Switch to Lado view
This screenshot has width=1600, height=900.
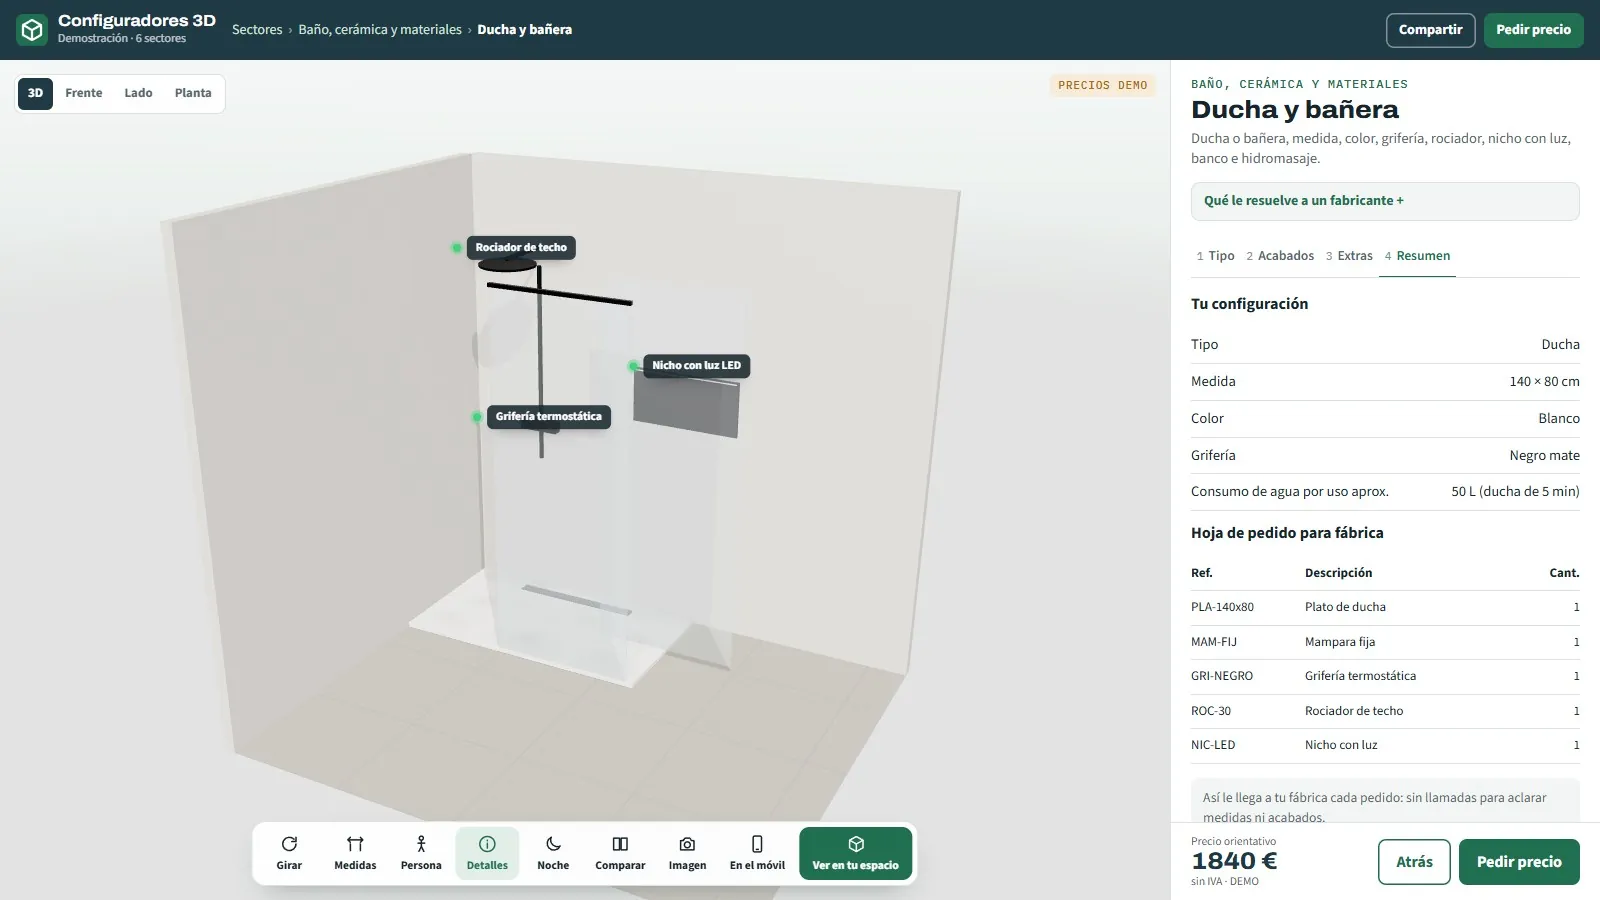138,93
